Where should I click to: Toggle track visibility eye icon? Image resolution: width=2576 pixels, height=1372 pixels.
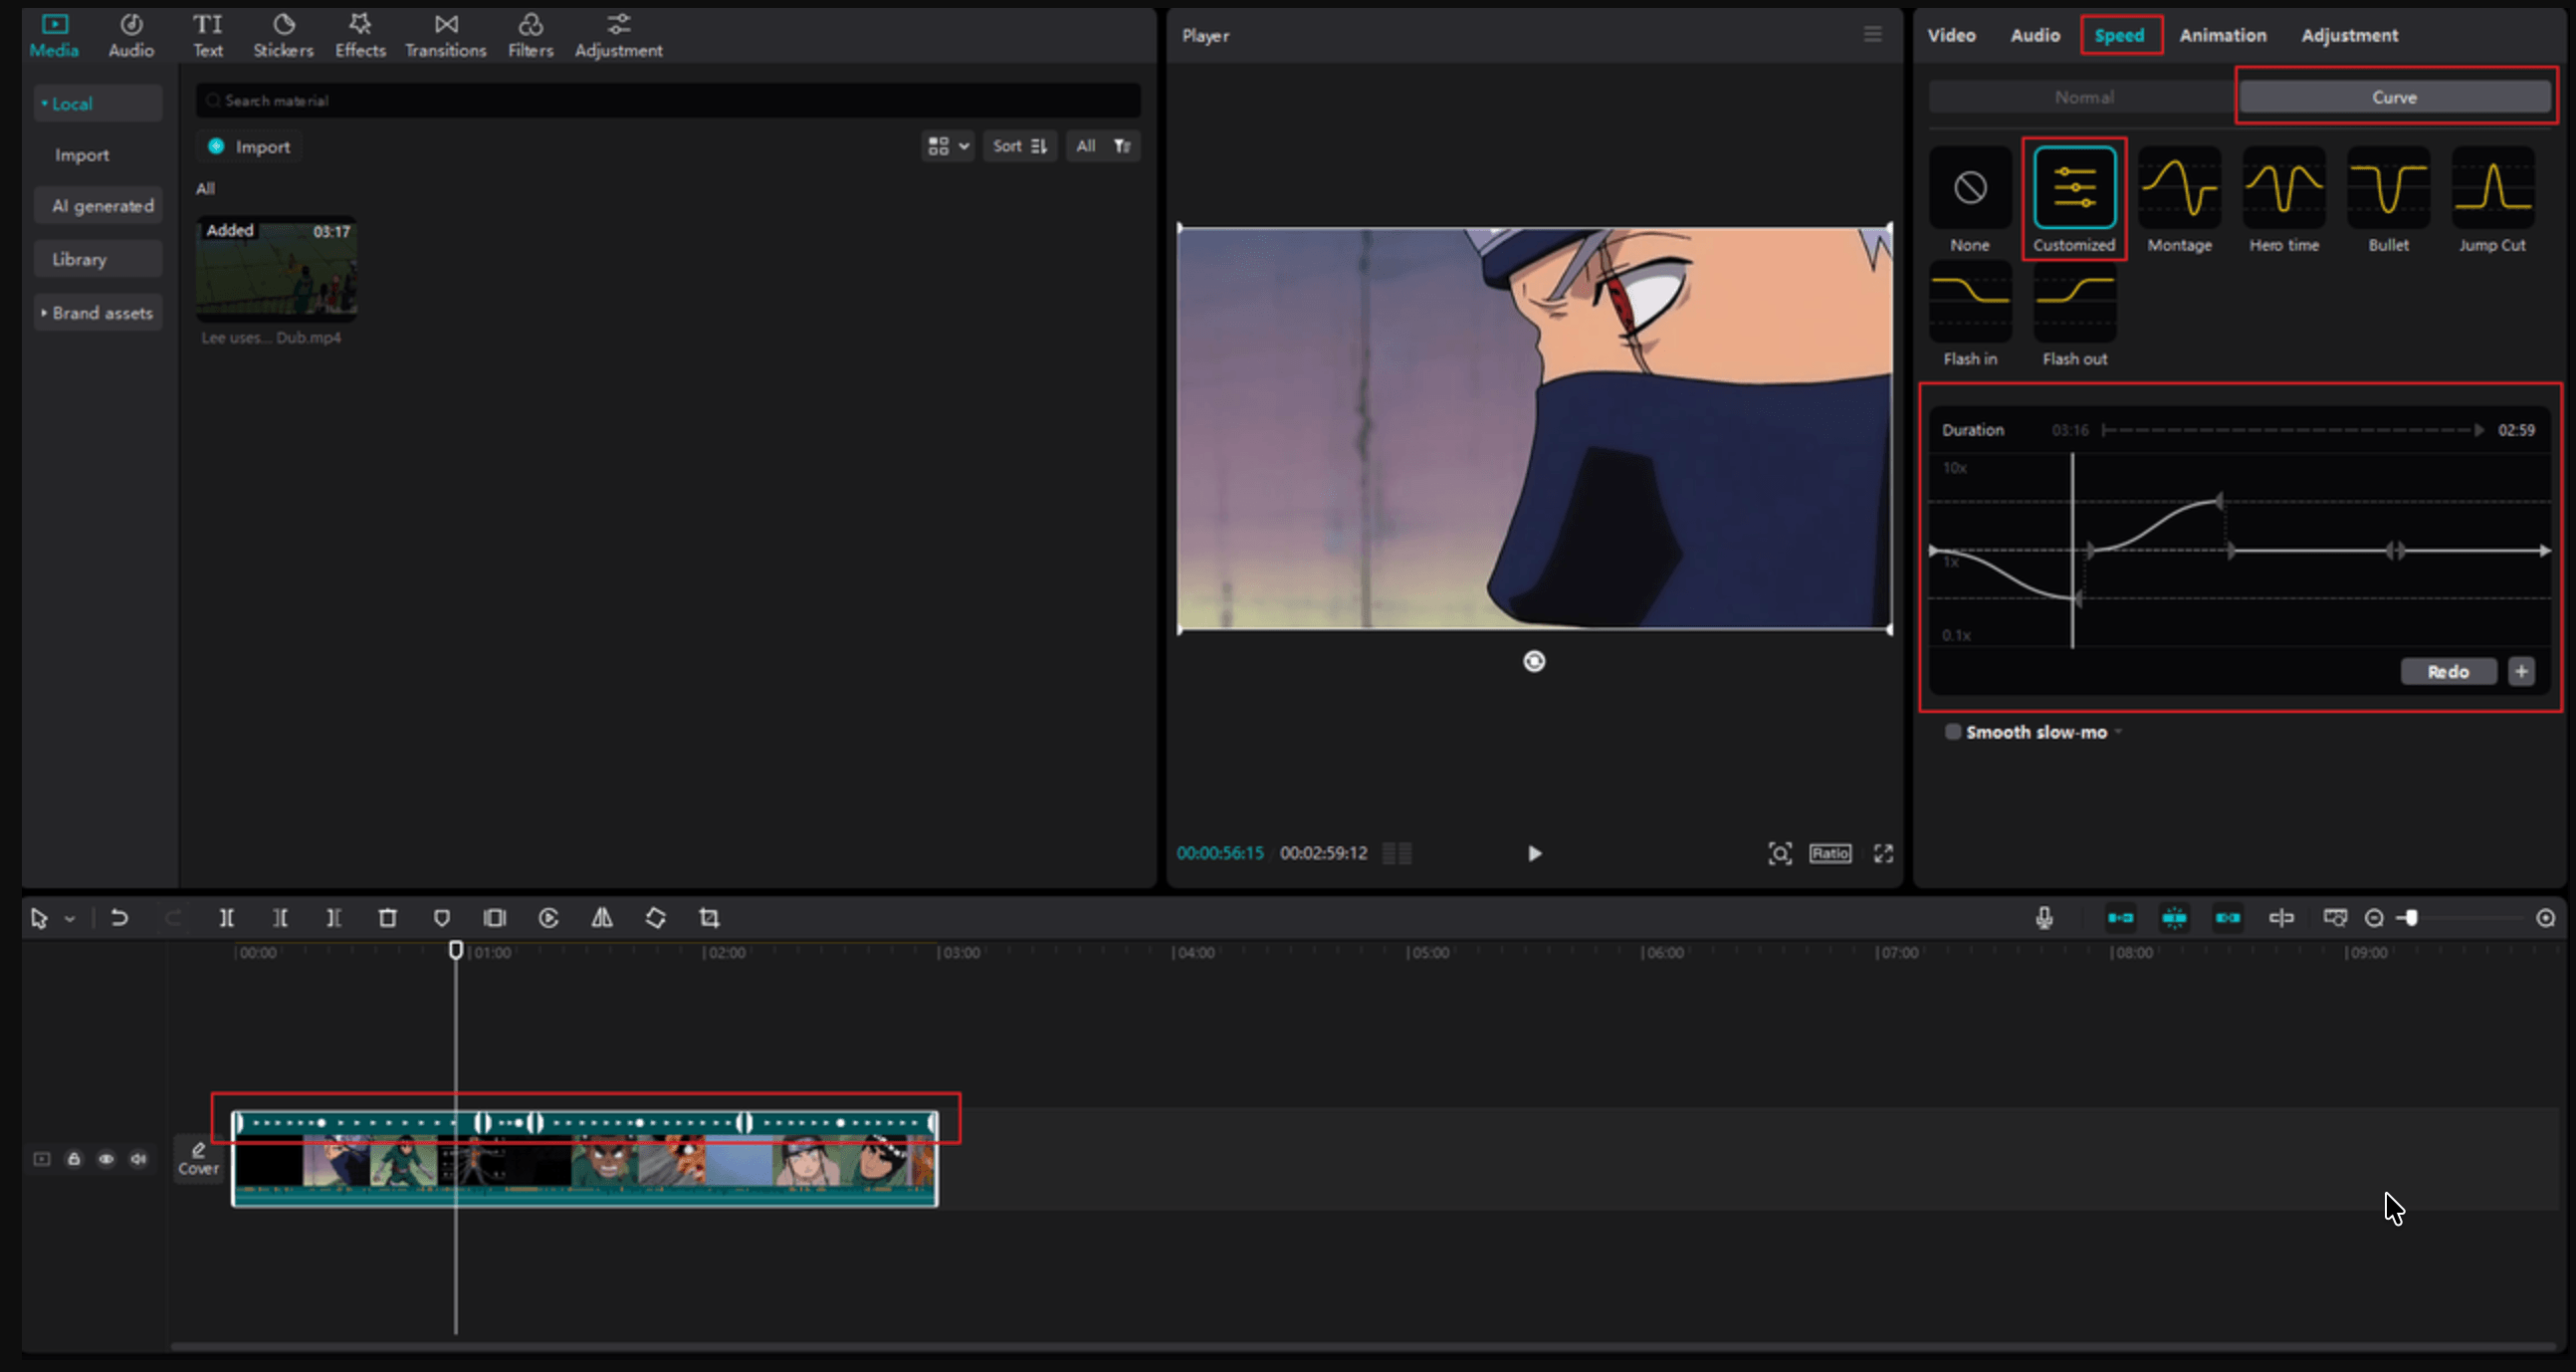coord(106,1159)
